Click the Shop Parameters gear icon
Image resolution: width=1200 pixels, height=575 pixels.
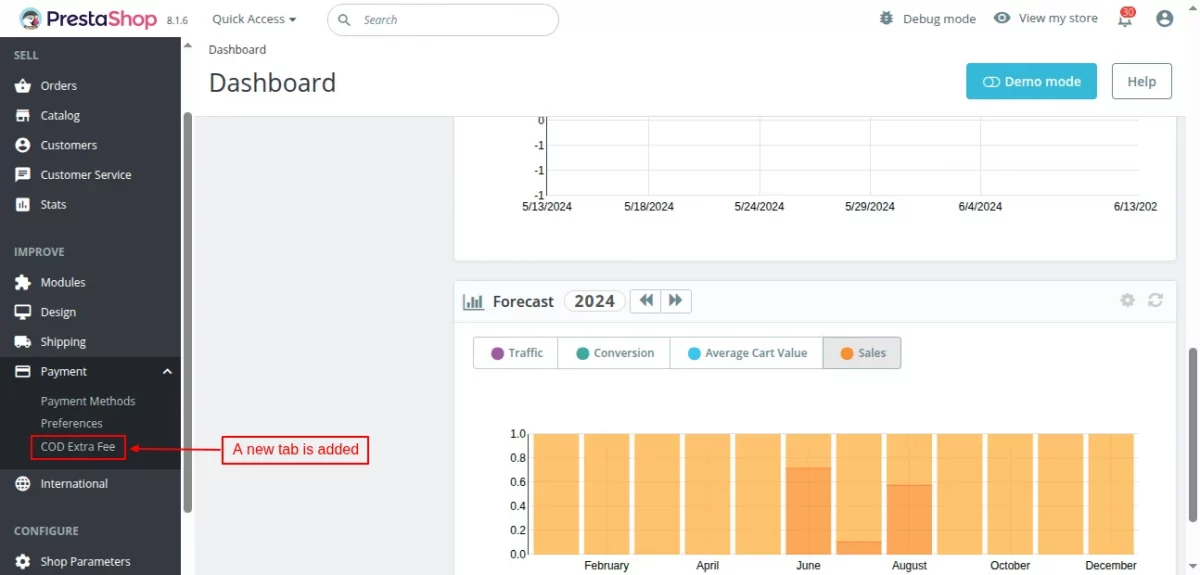[x=23, y=562]
